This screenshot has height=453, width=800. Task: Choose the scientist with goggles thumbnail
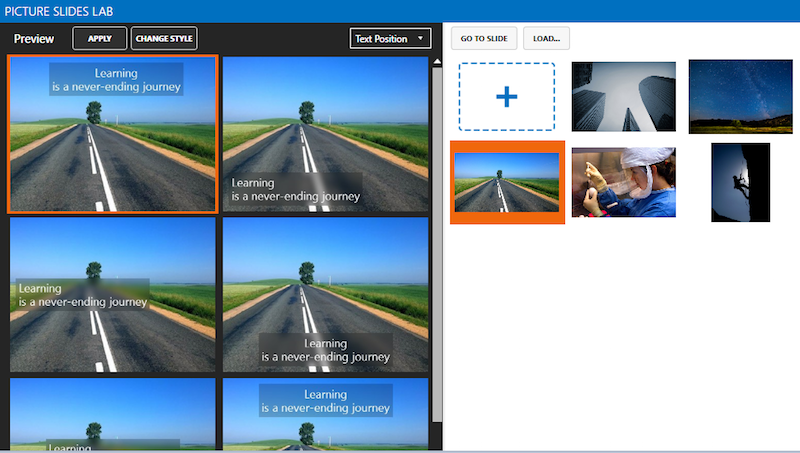coord(623,182)
